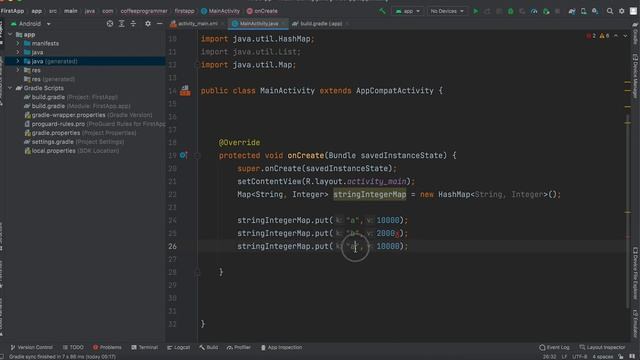Collapse the app module tree node
Image resolution: width=640 pixels, height=360 pixels.
[x=10, y=35]
